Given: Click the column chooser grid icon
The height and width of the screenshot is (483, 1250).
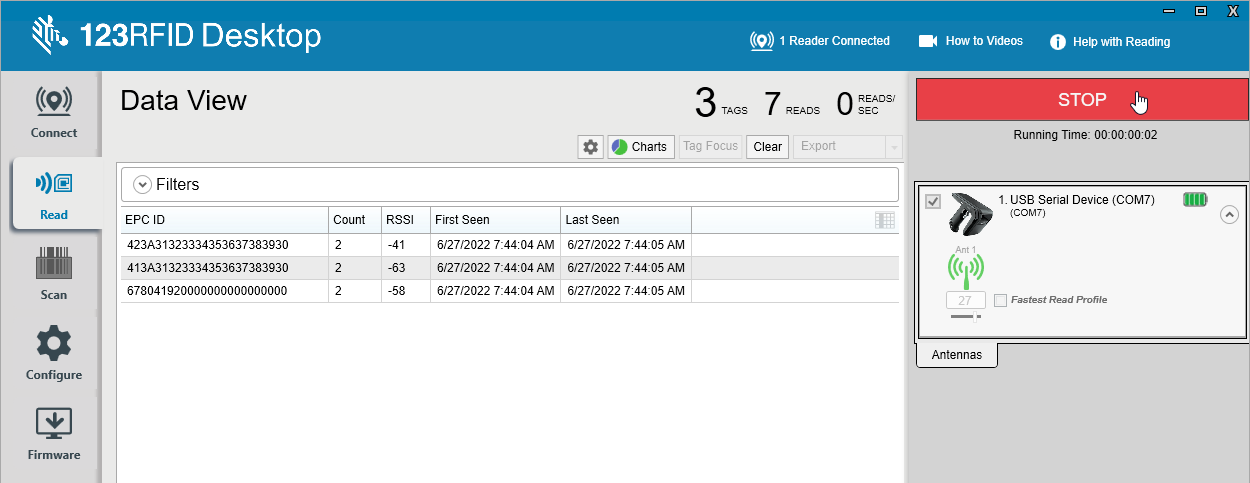Looking at the screenshot, I should click(x=884, y=220).
